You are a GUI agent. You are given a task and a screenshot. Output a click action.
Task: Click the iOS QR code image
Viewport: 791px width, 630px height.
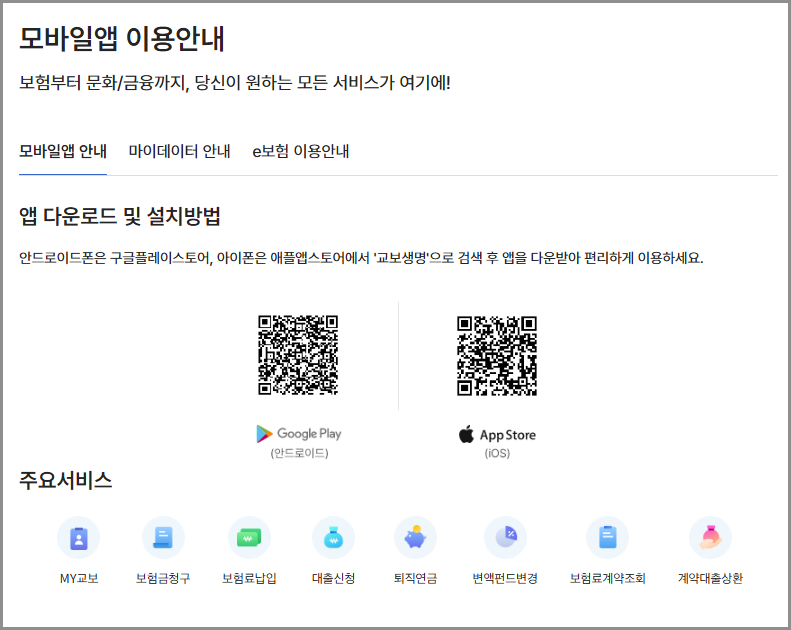tap(497, 356)
